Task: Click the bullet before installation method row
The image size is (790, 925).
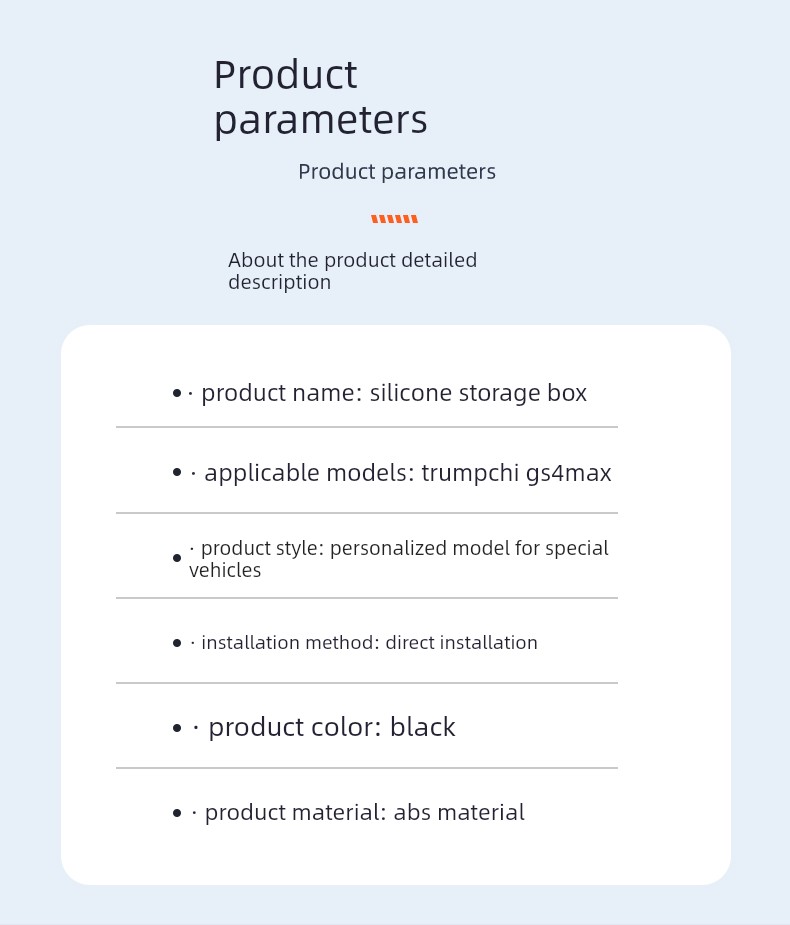Action: coord(177,643)
